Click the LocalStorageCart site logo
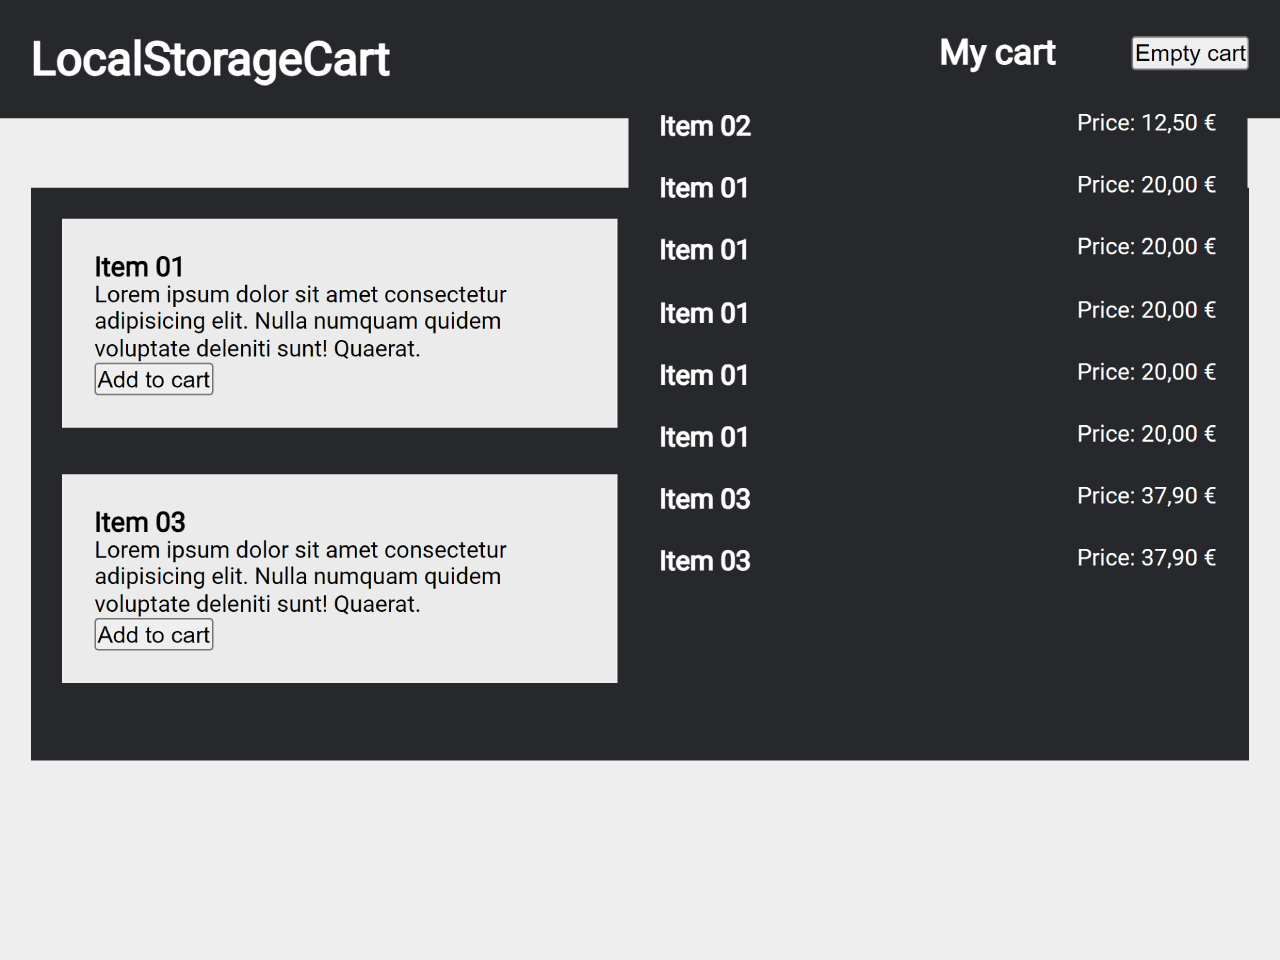The width and height of the screenshot is (1280, 960). coord(210,60)
